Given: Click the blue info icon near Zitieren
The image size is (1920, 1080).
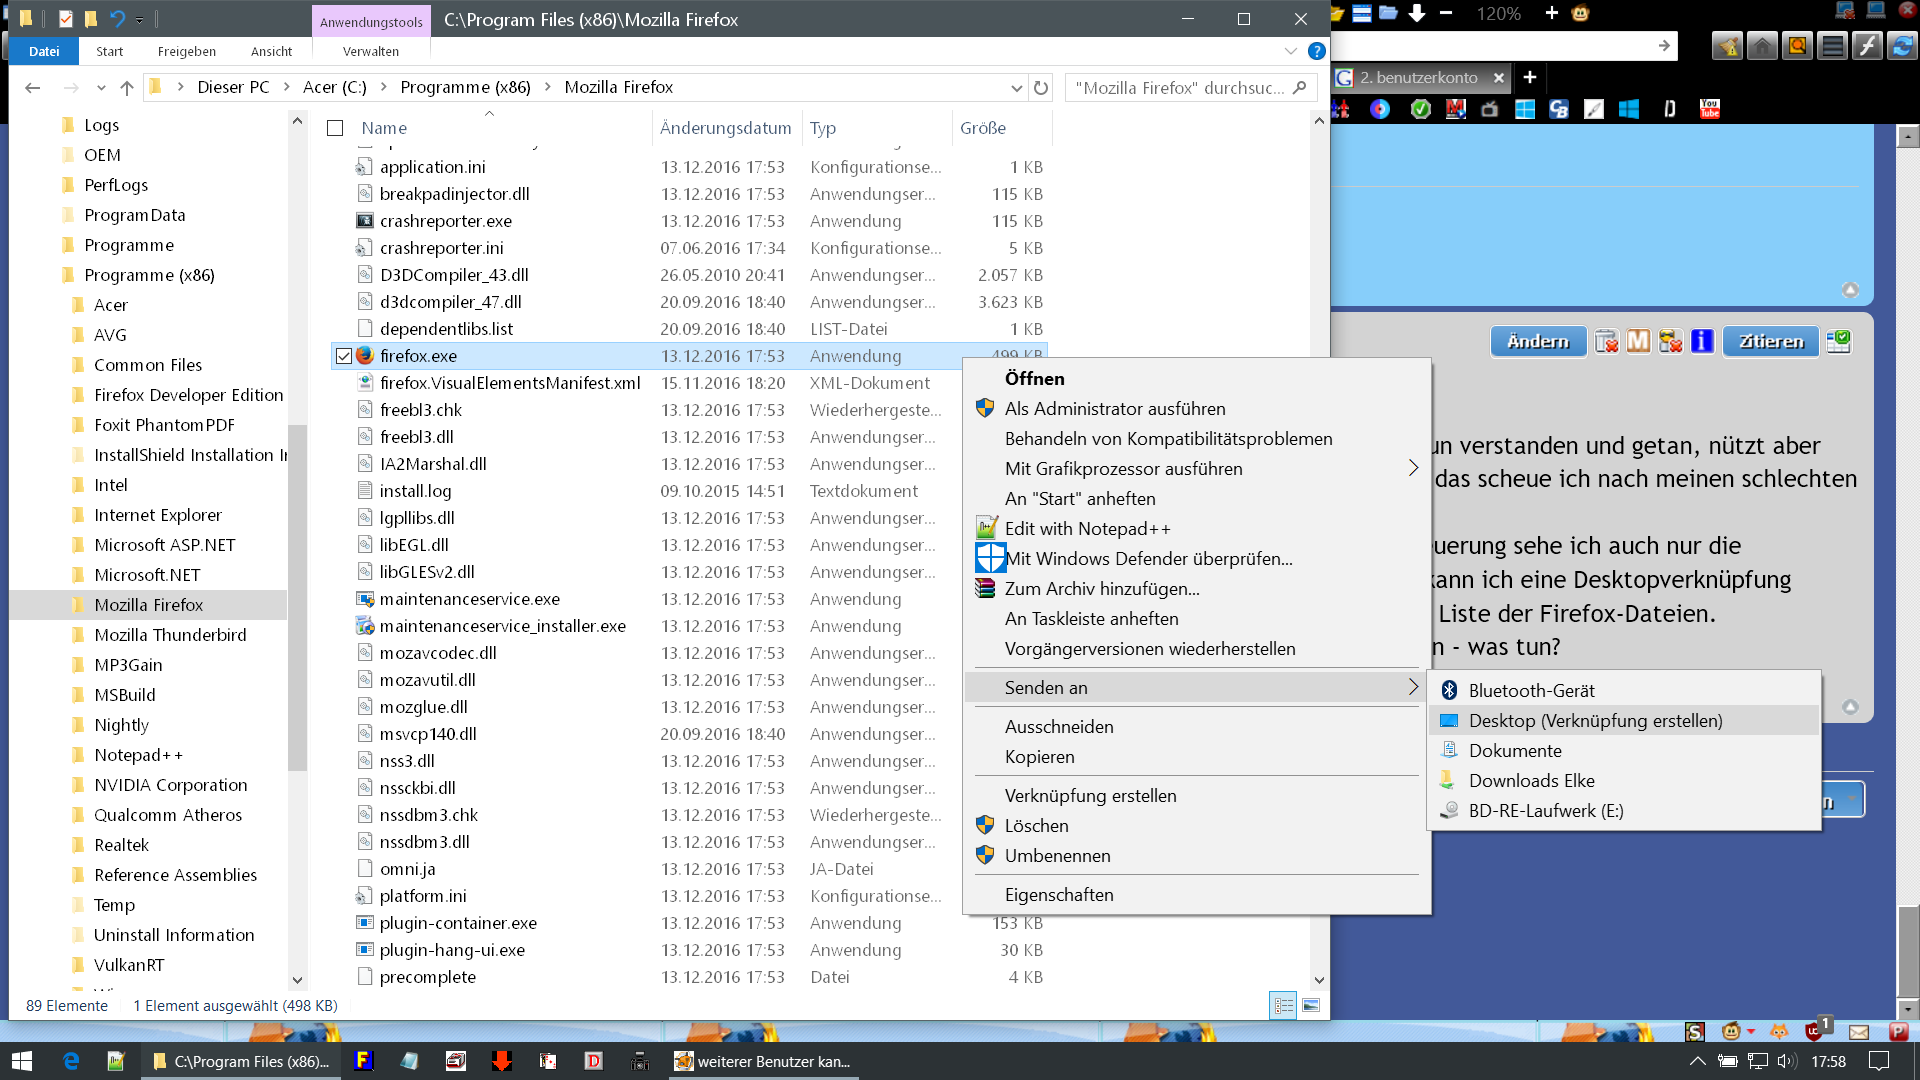Looking at the screenshot, I should 1702,342.
